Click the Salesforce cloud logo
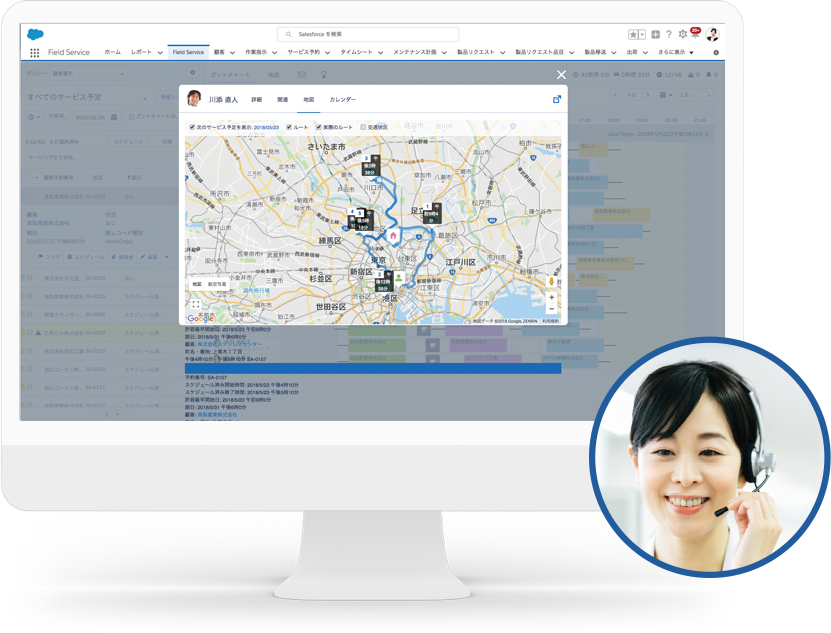Viewport: 831px width, 633px height. (35, 34)
